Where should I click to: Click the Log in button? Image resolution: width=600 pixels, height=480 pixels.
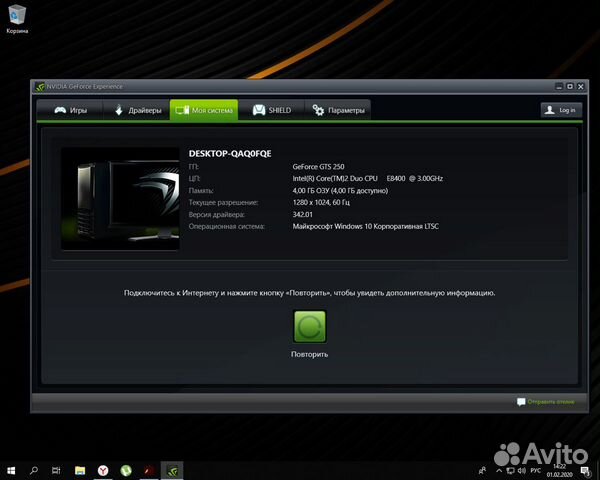coord(561,110)
